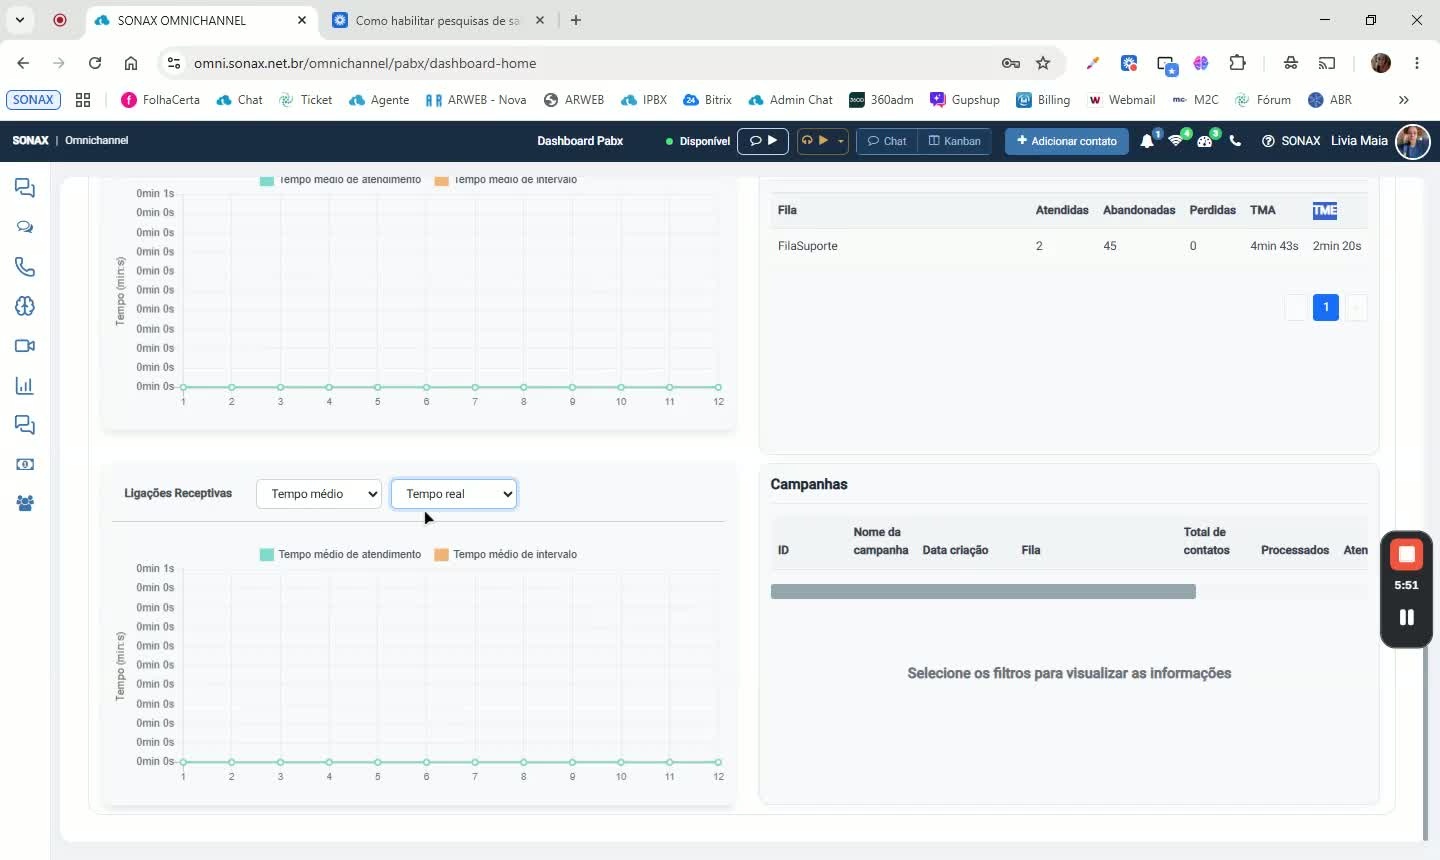Reload the page
1440x860 pixels.
(x=95, y=63)
